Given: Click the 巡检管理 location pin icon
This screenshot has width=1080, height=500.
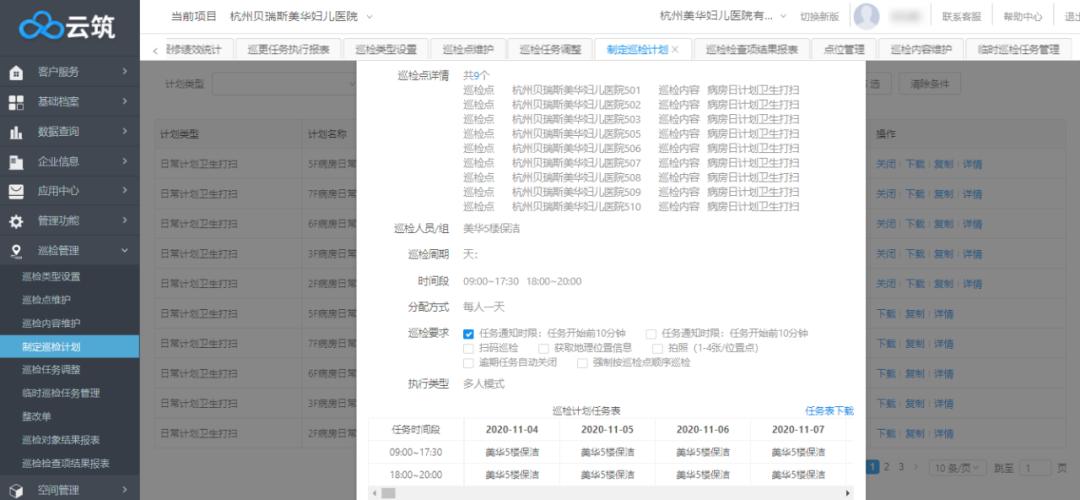Looking at the screenshot, I should 16,251.
